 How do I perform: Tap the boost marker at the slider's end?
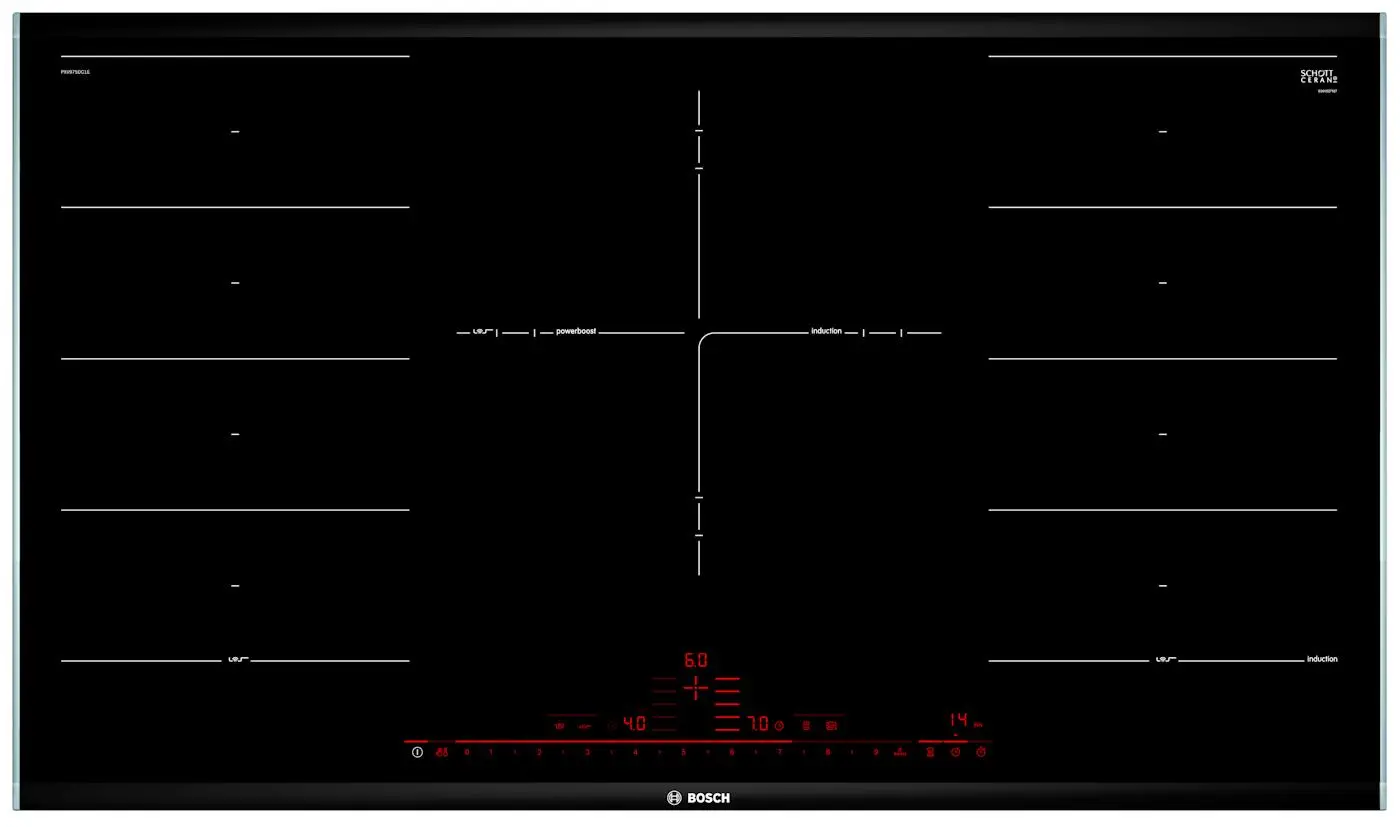pyautogui.click(x=900, y=751)
